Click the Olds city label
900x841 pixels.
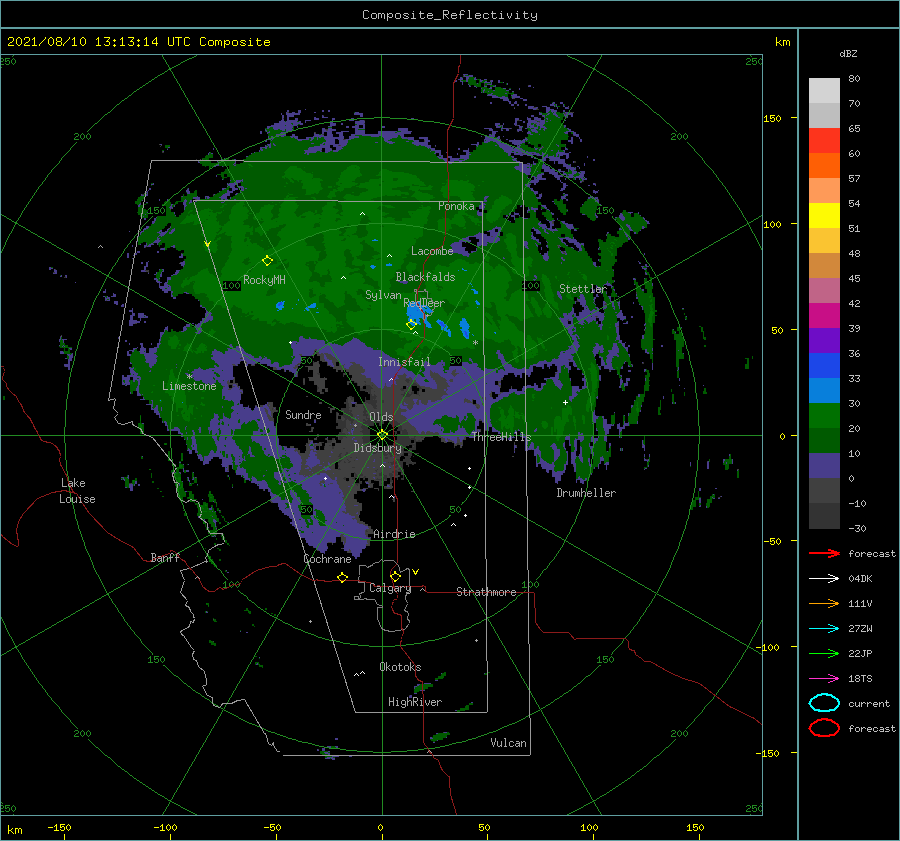coord(381,417)
